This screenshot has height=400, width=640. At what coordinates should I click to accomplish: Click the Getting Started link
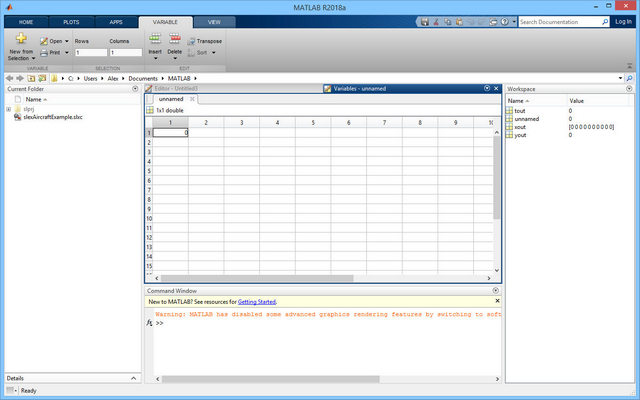pyautogui.click(x=256, y=301)
